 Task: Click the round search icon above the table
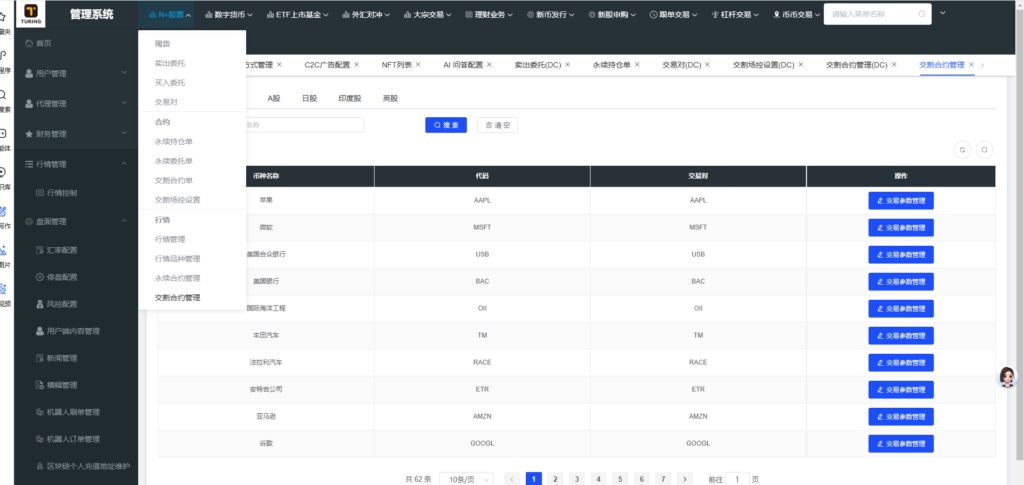(985, 150)
